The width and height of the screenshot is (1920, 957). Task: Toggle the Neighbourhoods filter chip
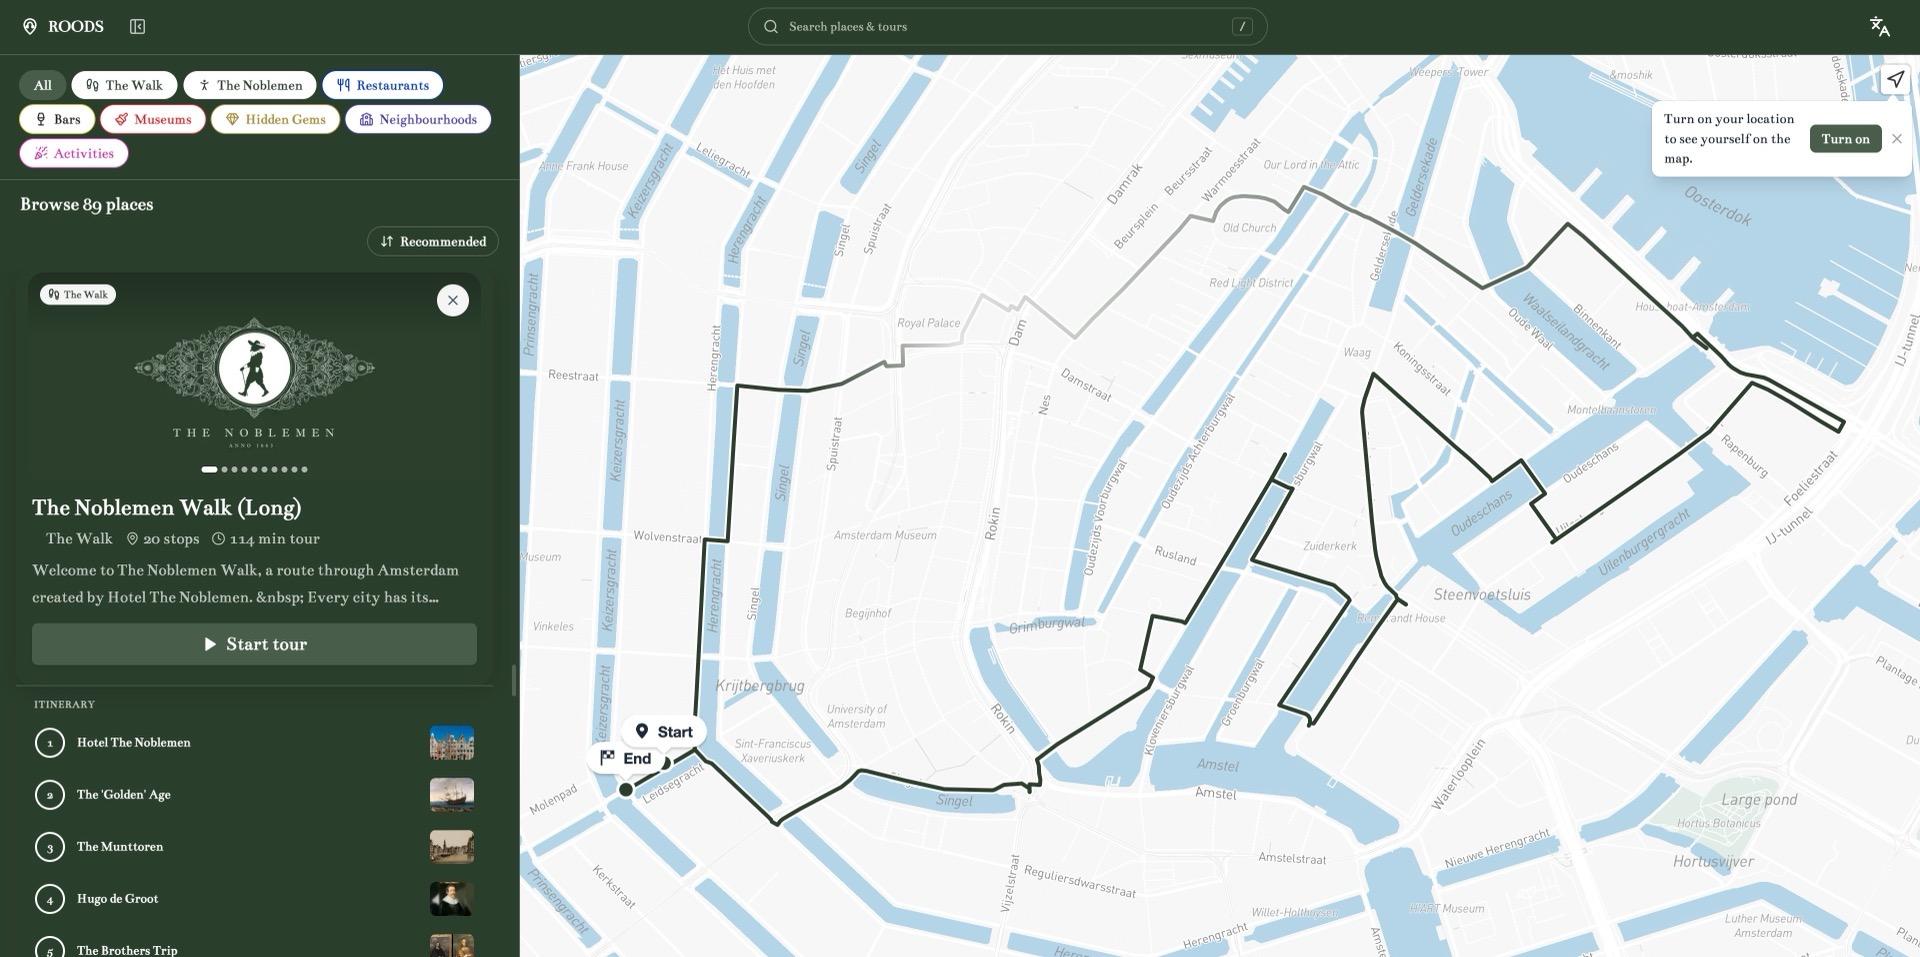[x=418, y=119]
